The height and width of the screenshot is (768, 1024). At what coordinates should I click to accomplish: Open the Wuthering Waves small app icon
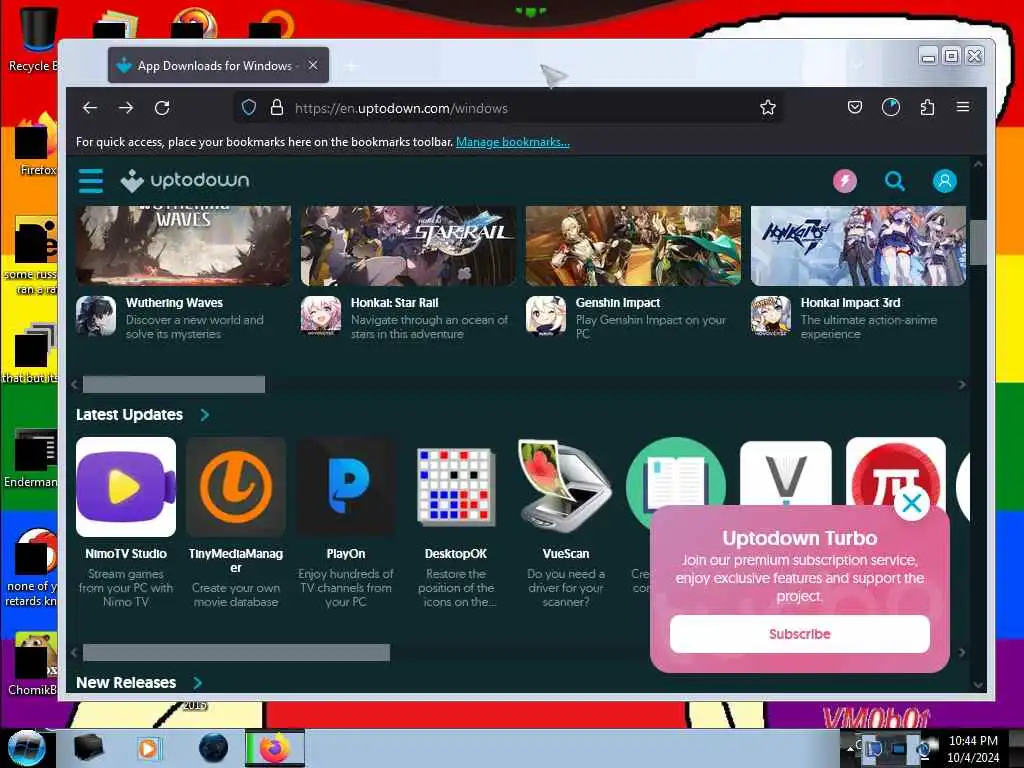pyautogui.click(x=96, y=316)
